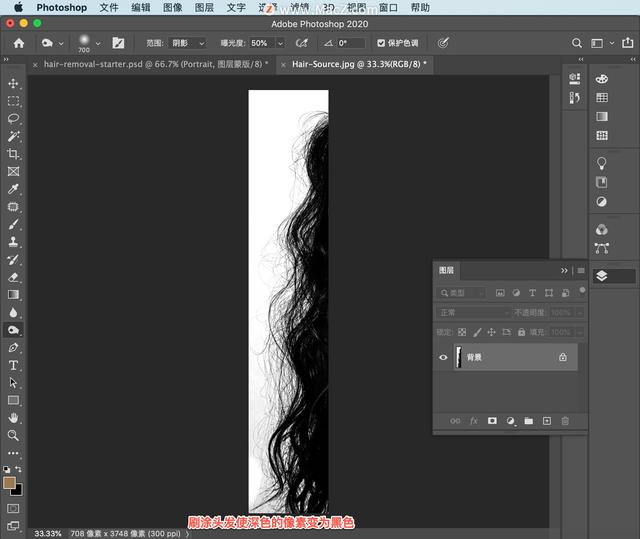The width and height of the screenshot is (640, 539).
Task: Open the Exposure 50% slider dropdown
Action: pyautogui.click(x=280, y=43)
